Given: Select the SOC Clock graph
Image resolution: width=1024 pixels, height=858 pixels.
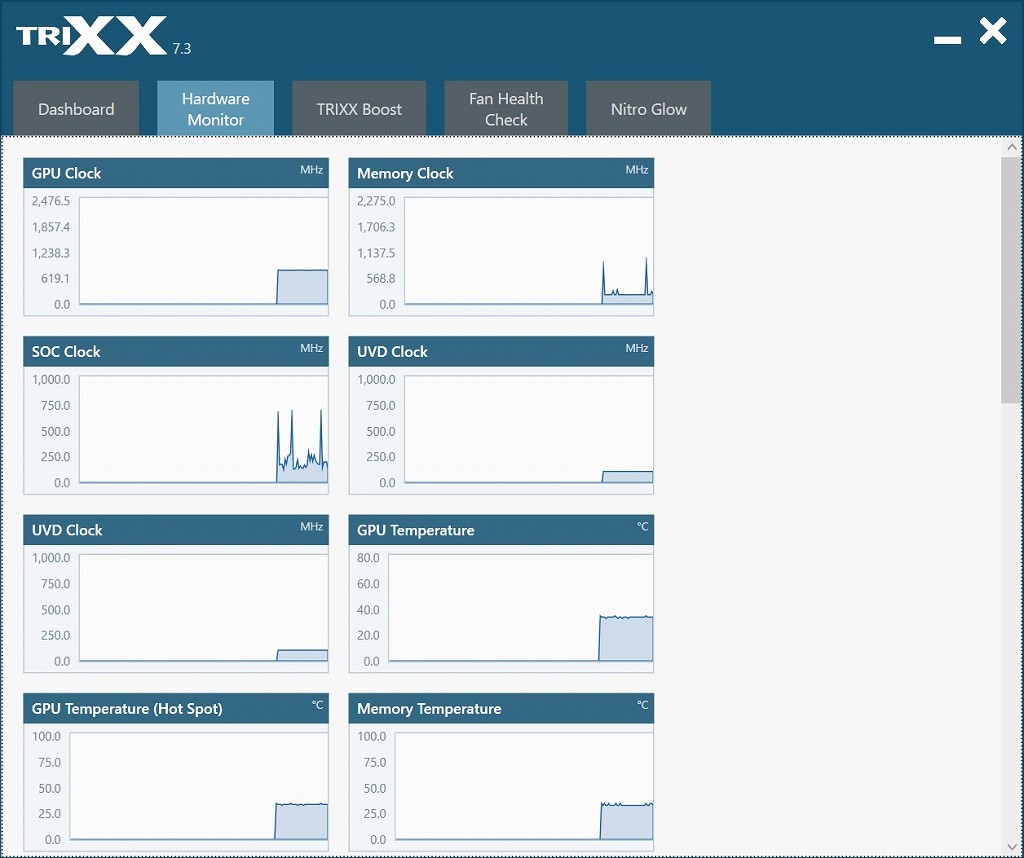Looking at the screenshot, I should coord(203,429).
